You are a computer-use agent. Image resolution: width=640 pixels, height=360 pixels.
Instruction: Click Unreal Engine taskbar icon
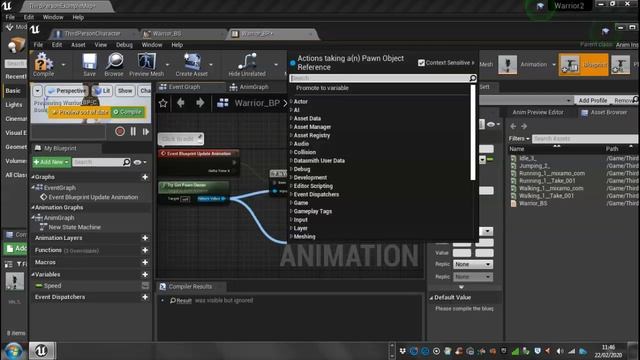(41, 351)
